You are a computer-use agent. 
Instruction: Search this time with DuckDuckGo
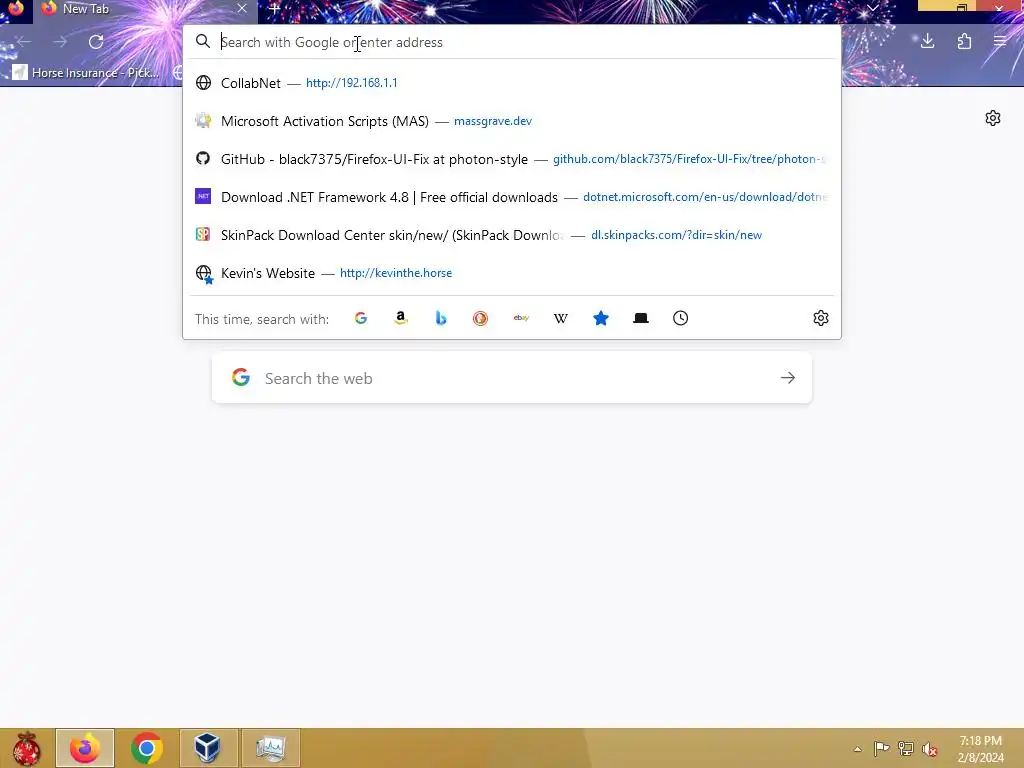coord(481,318)
